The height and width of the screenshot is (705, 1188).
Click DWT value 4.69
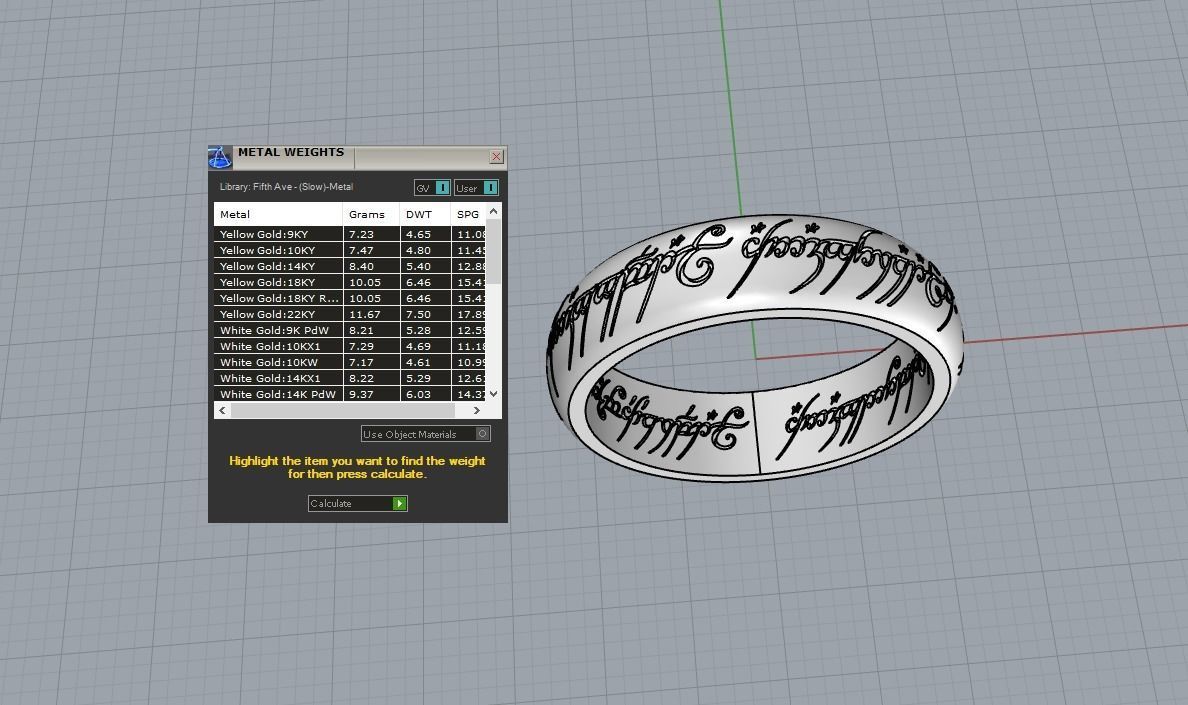[418, 347]
